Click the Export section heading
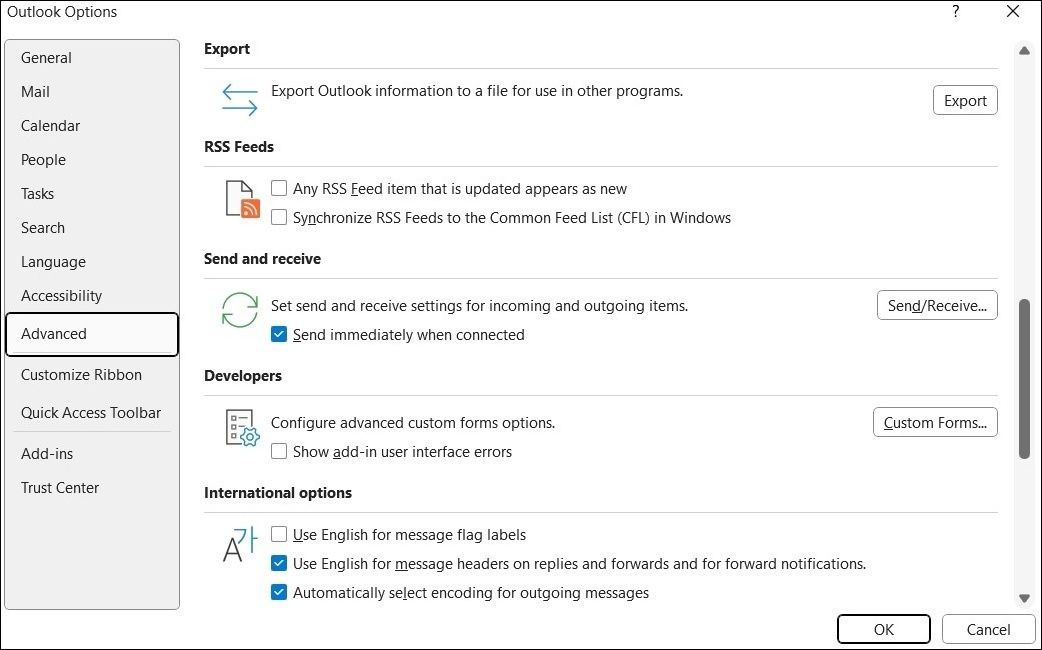The image size is (1042, 650). click(x=227, y=49)
